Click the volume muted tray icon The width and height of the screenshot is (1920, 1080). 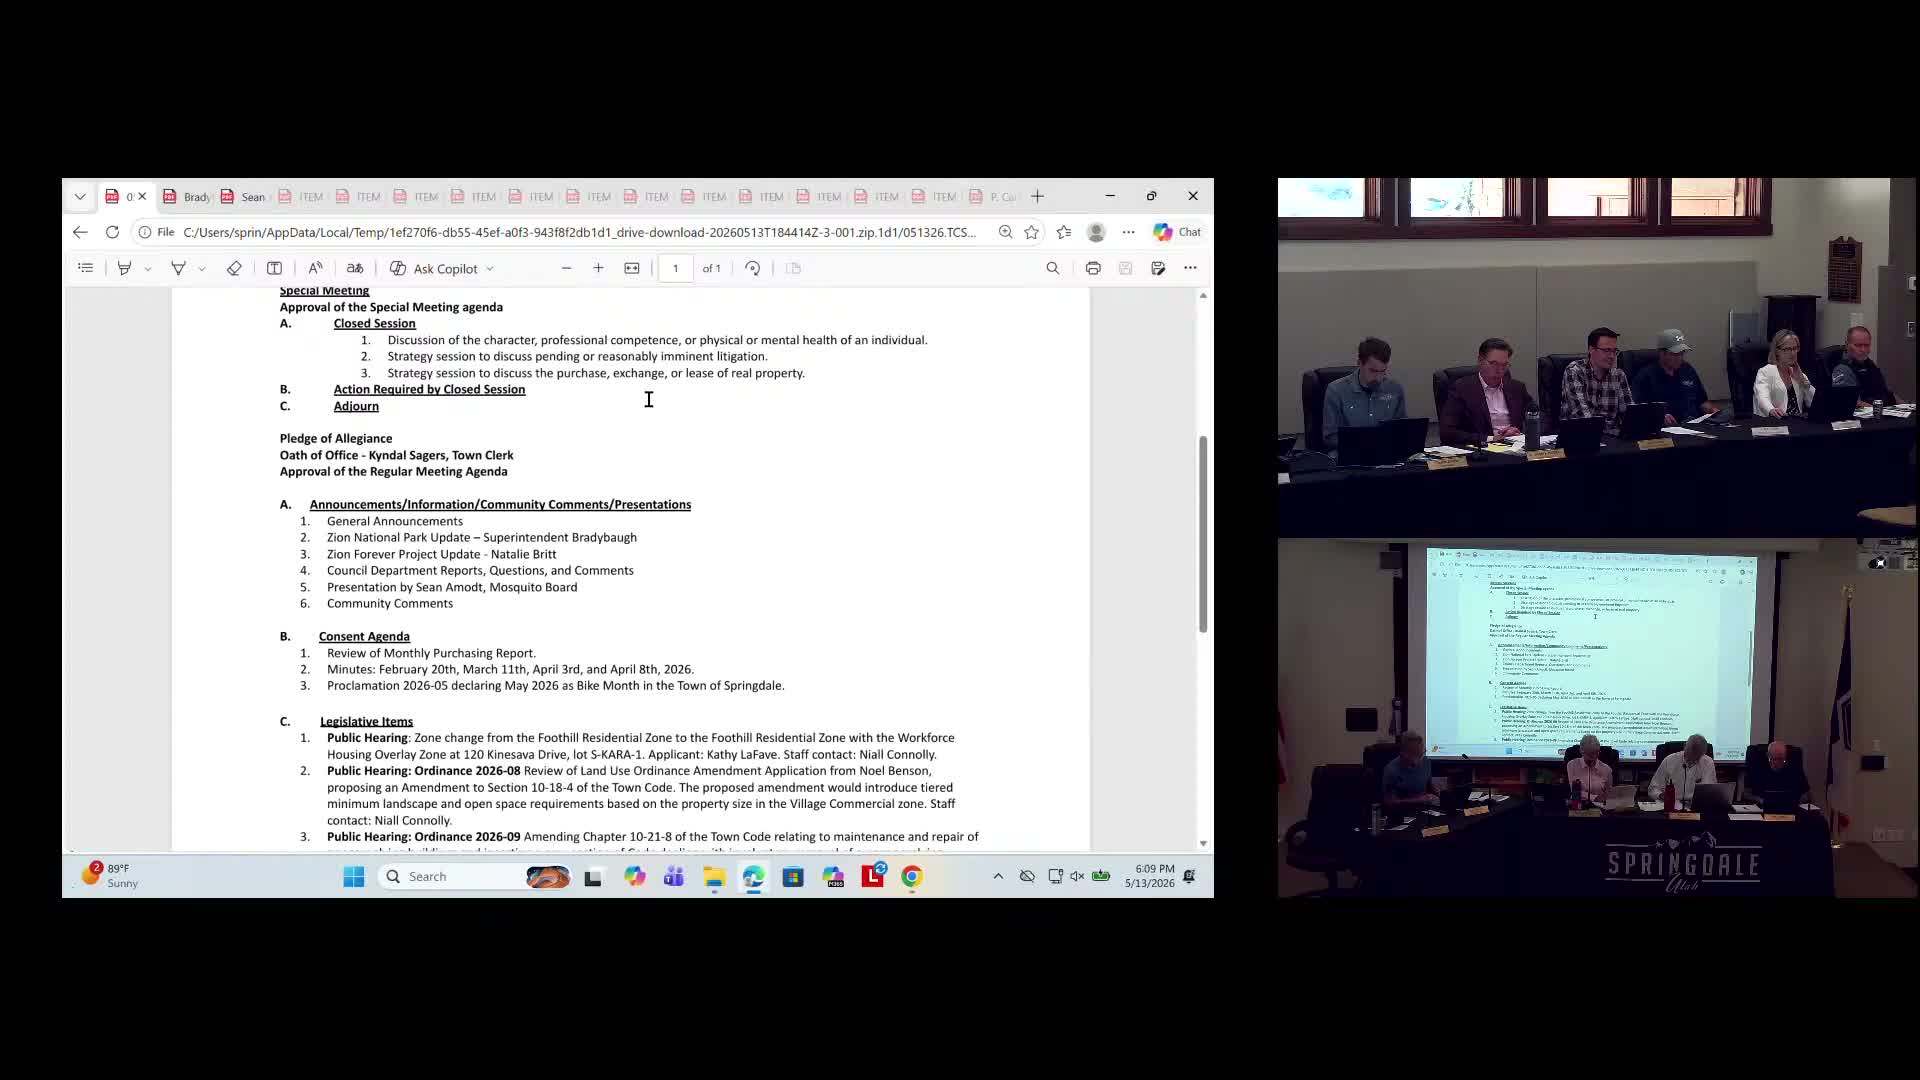pyautogui.click(x=1077, y=877)
